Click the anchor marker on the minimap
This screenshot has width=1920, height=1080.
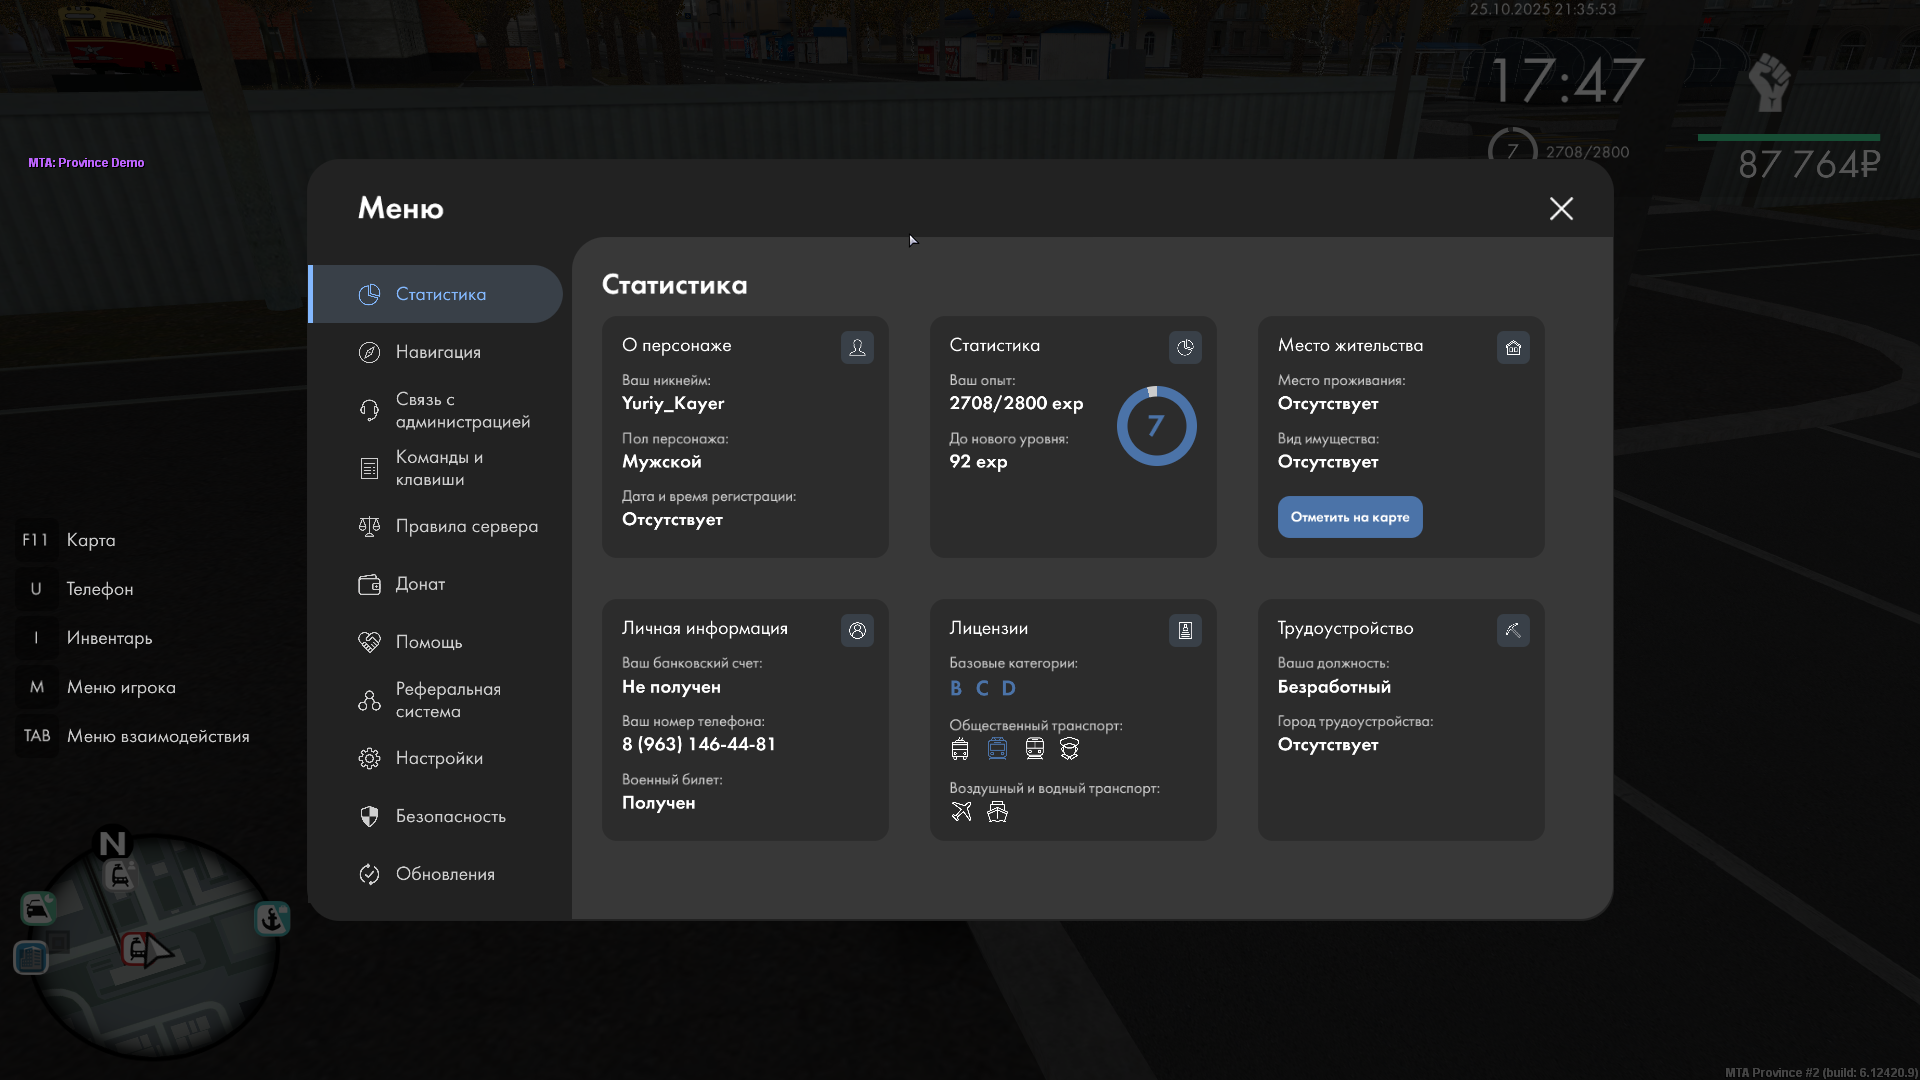coord(271,918)
